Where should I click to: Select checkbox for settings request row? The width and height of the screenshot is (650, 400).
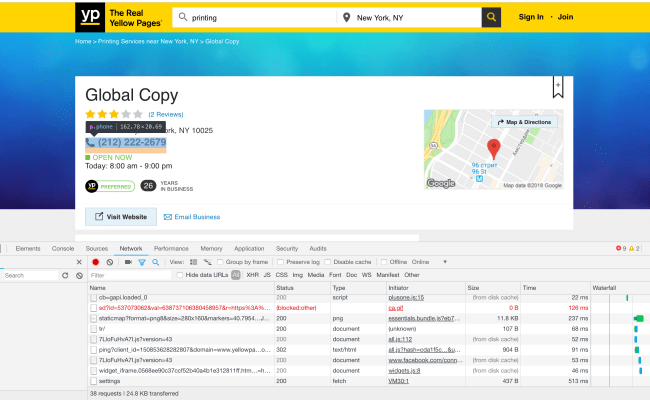point(94,381)
